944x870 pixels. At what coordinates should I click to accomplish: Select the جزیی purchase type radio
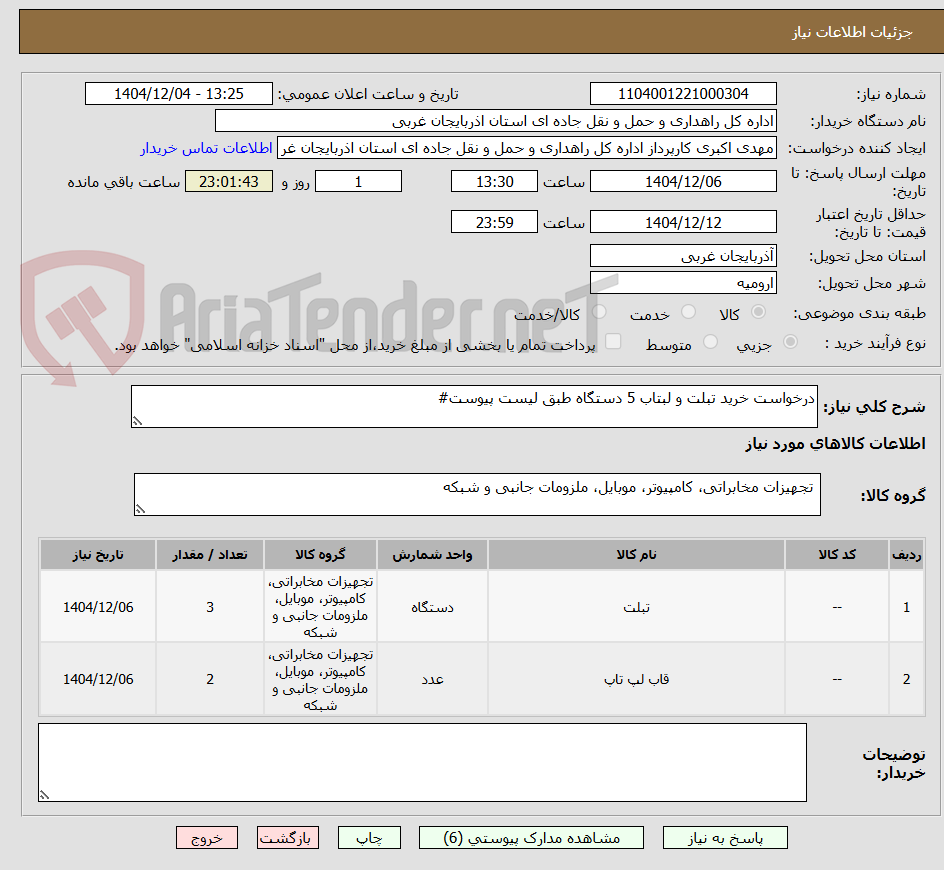(790, 342)
